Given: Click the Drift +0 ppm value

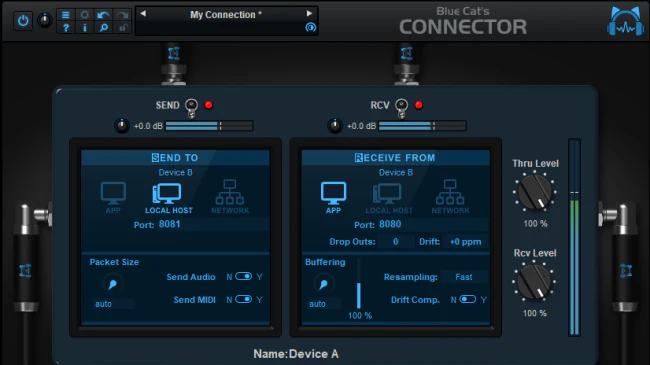Looking at the screenshot, I should tap(465, 242).
